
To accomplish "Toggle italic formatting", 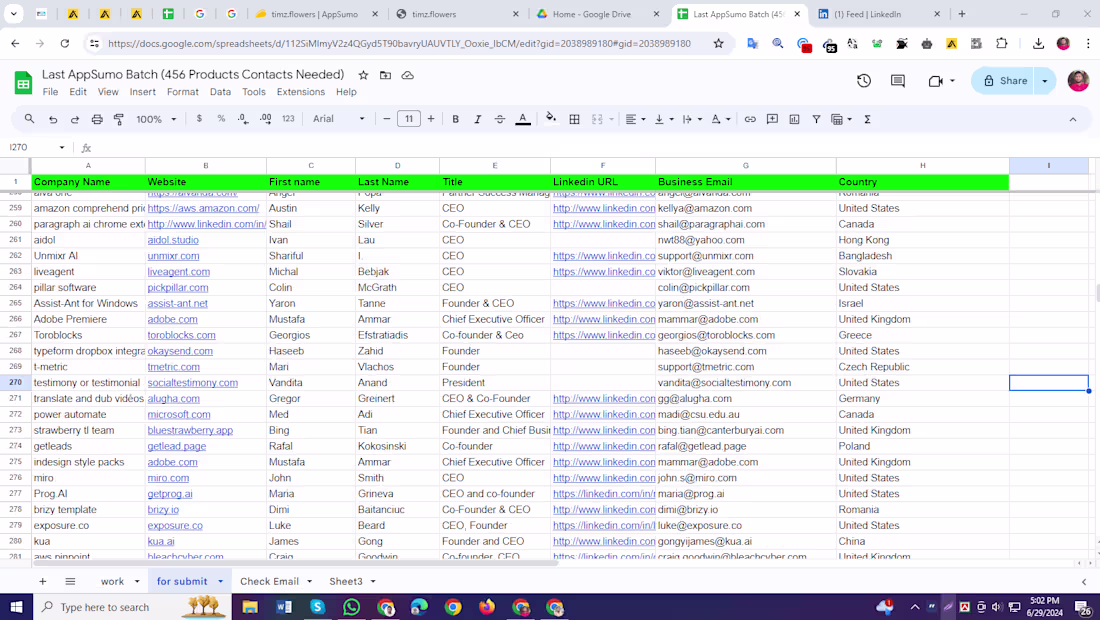I will click(477, 119).
